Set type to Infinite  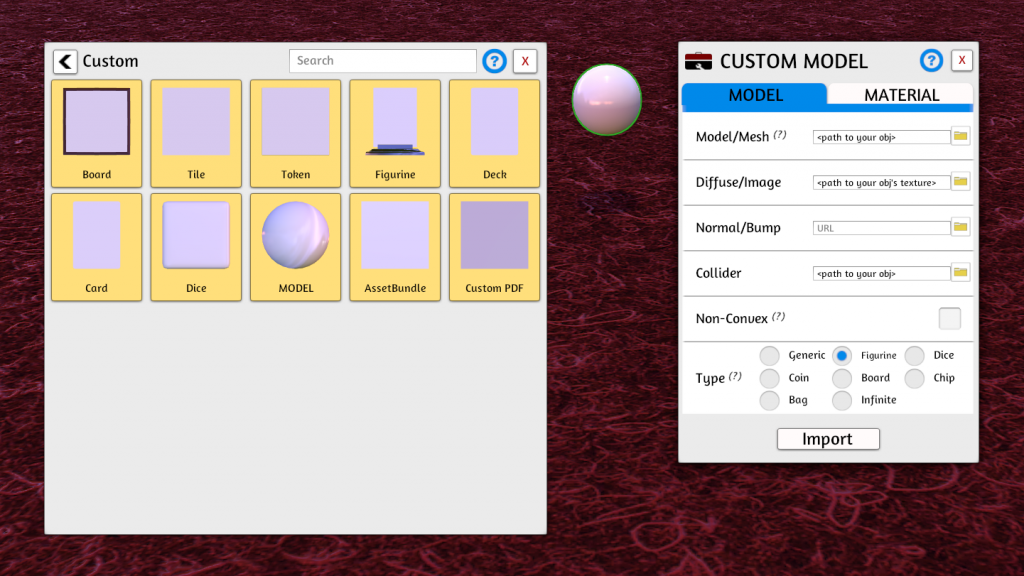pos(842,400)
